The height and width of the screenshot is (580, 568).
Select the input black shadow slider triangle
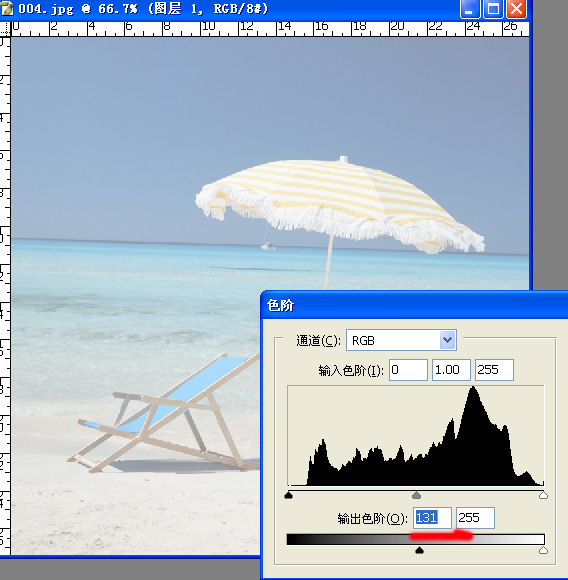[288, 495]
